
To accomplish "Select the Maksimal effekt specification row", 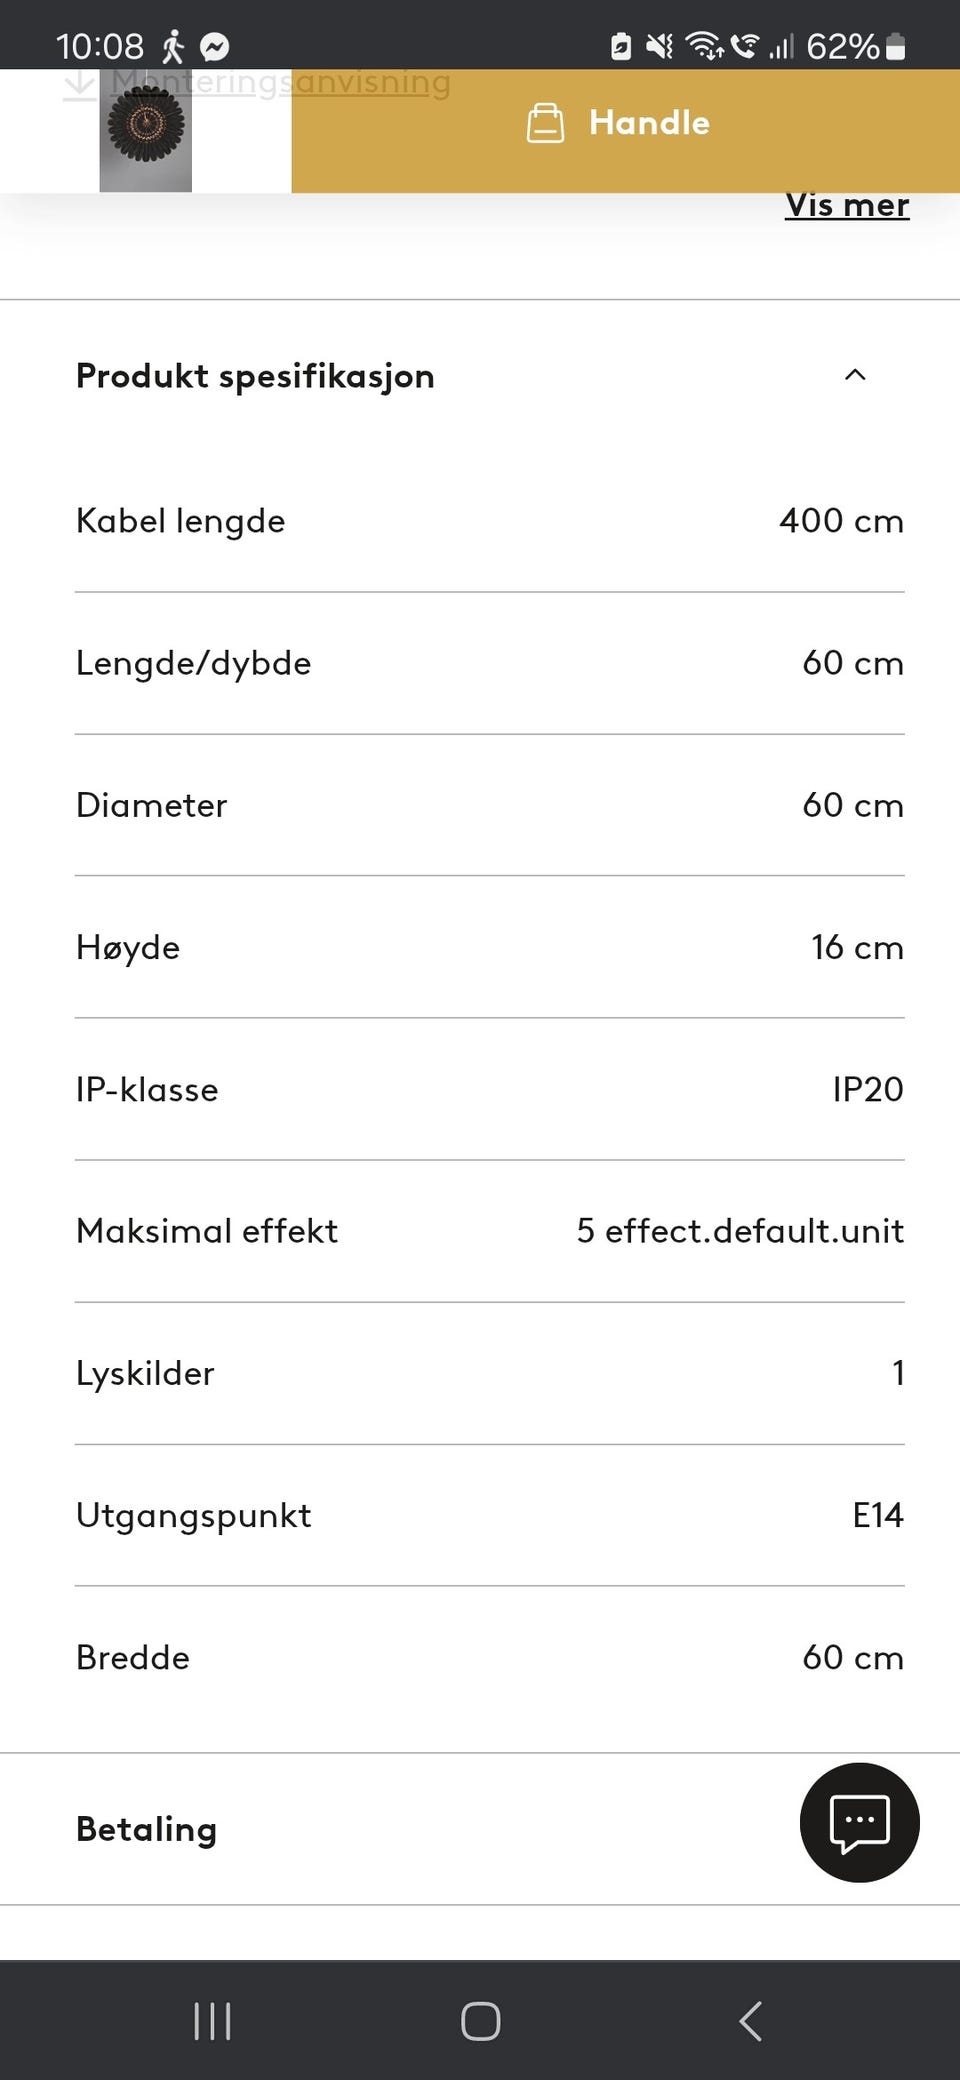I will [490, 1231].
